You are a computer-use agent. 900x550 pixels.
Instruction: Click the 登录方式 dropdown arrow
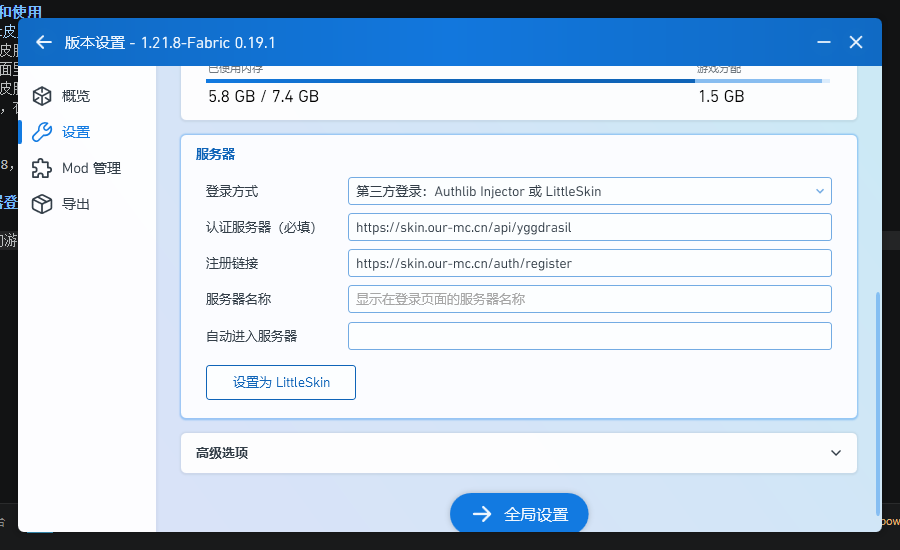coord(820,191)
